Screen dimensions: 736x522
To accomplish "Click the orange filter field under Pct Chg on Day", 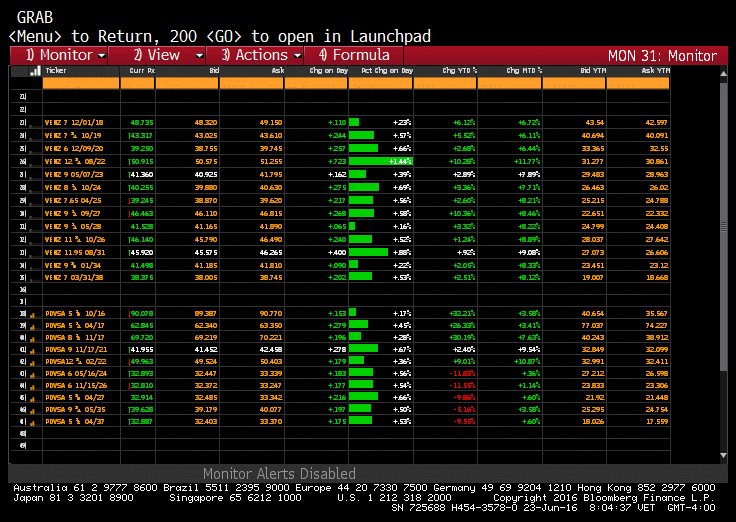I will click(381, 83).
